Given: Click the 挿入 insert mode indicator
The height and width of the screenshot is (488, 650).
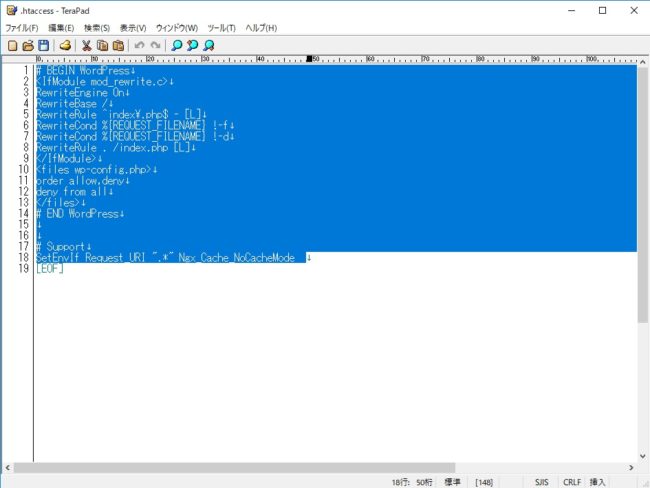Looking at the screenshot, I should 597,482.
